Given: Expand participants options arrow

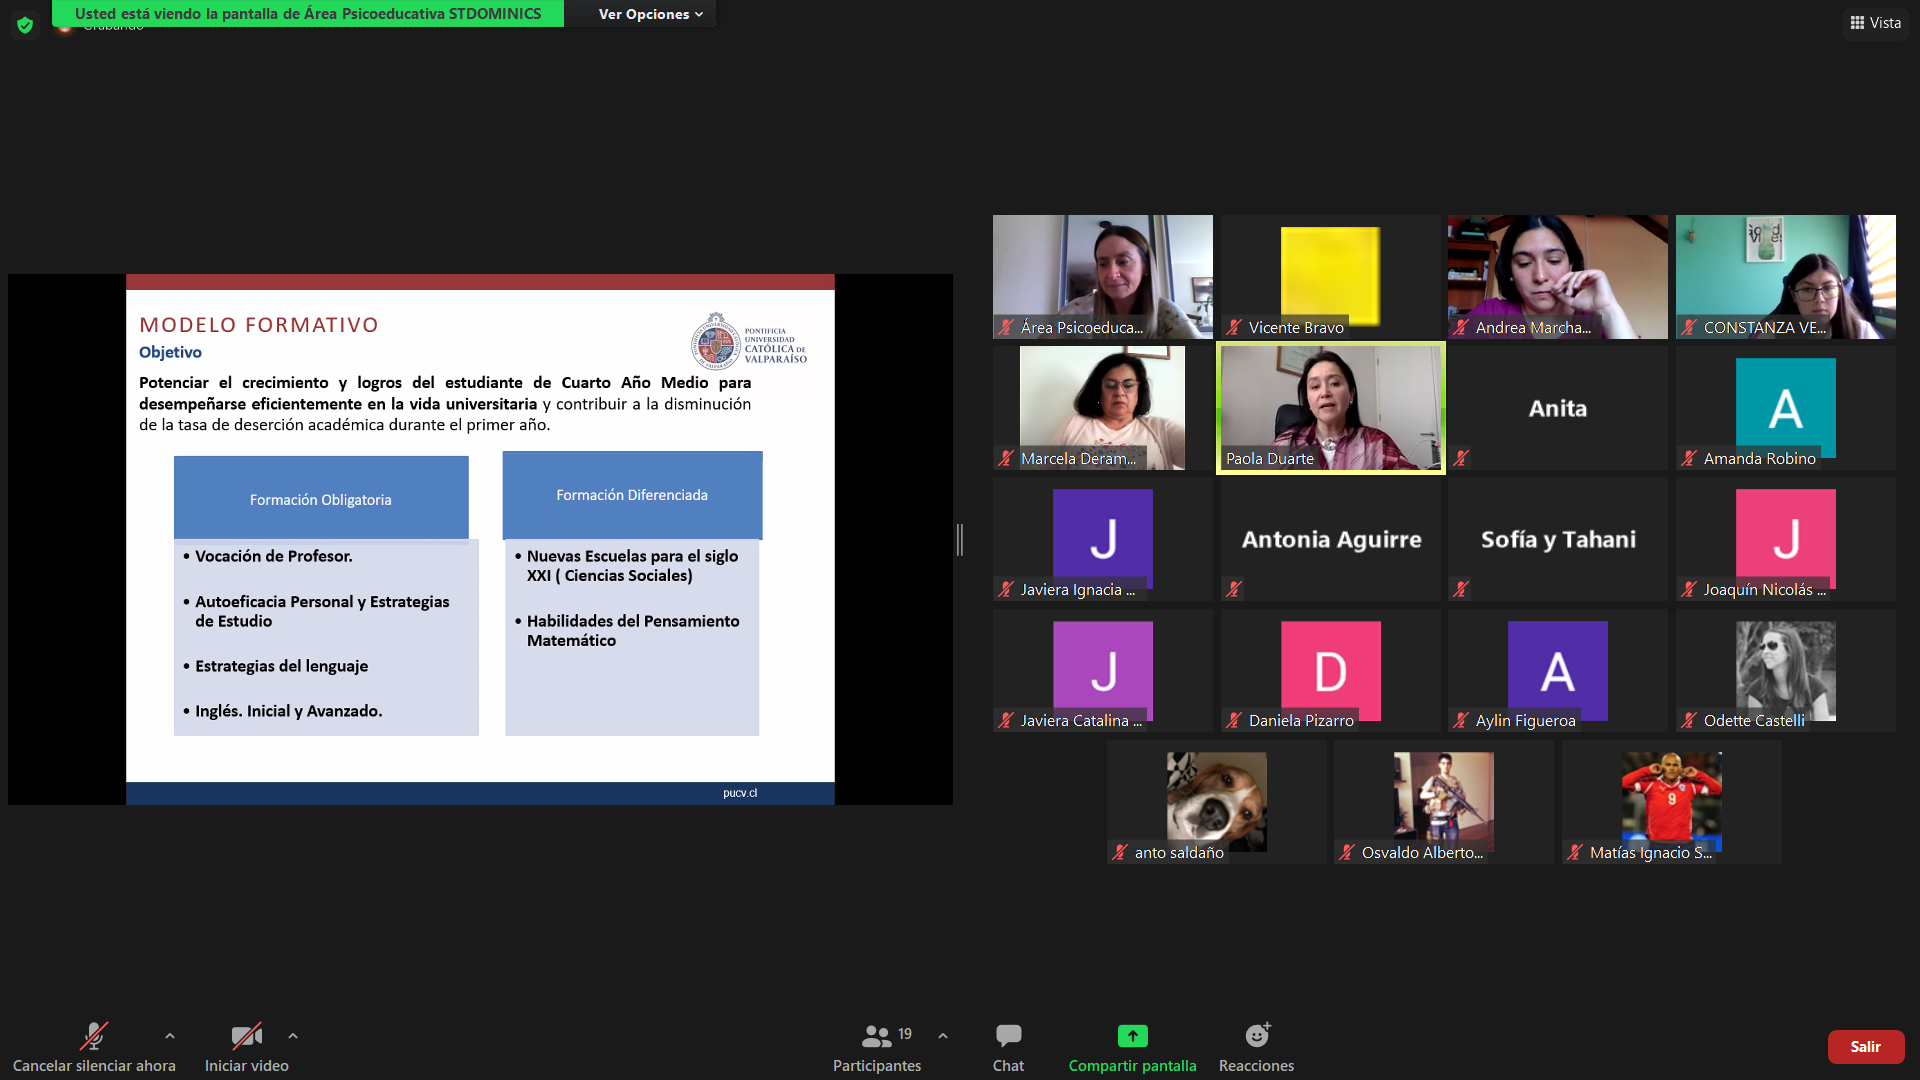Looking at the screenshot, I should pos(943,1036).
